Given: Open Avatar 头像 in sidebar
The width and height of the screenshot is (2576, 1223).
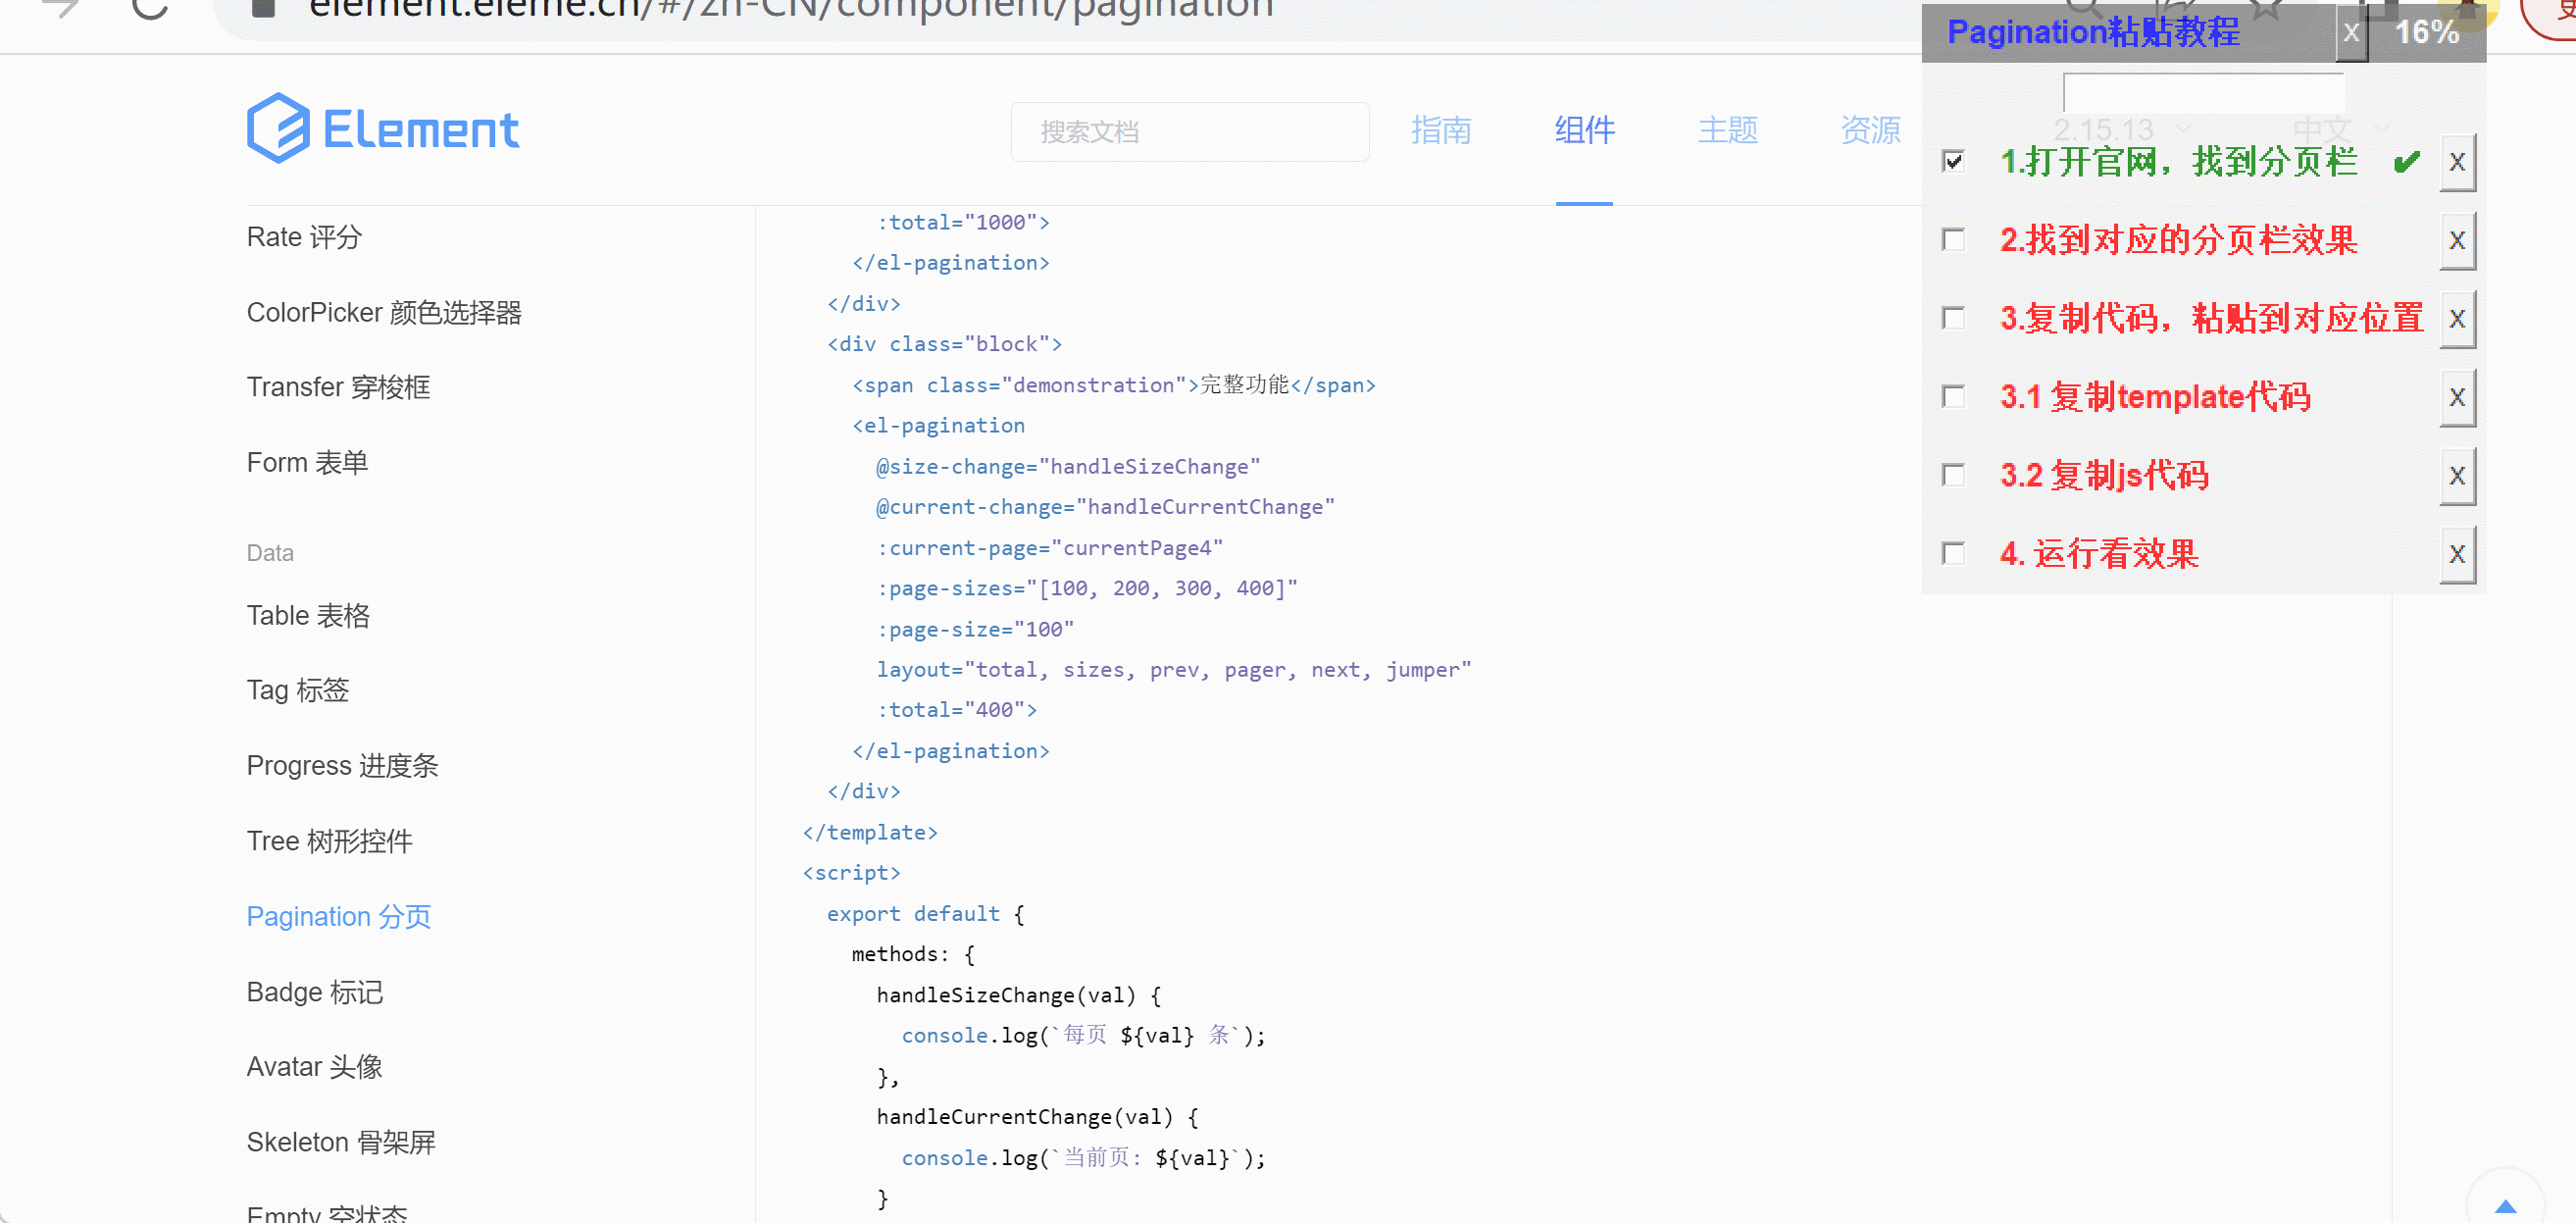Looking at the screenshot, I should [x=314, y=1067].
